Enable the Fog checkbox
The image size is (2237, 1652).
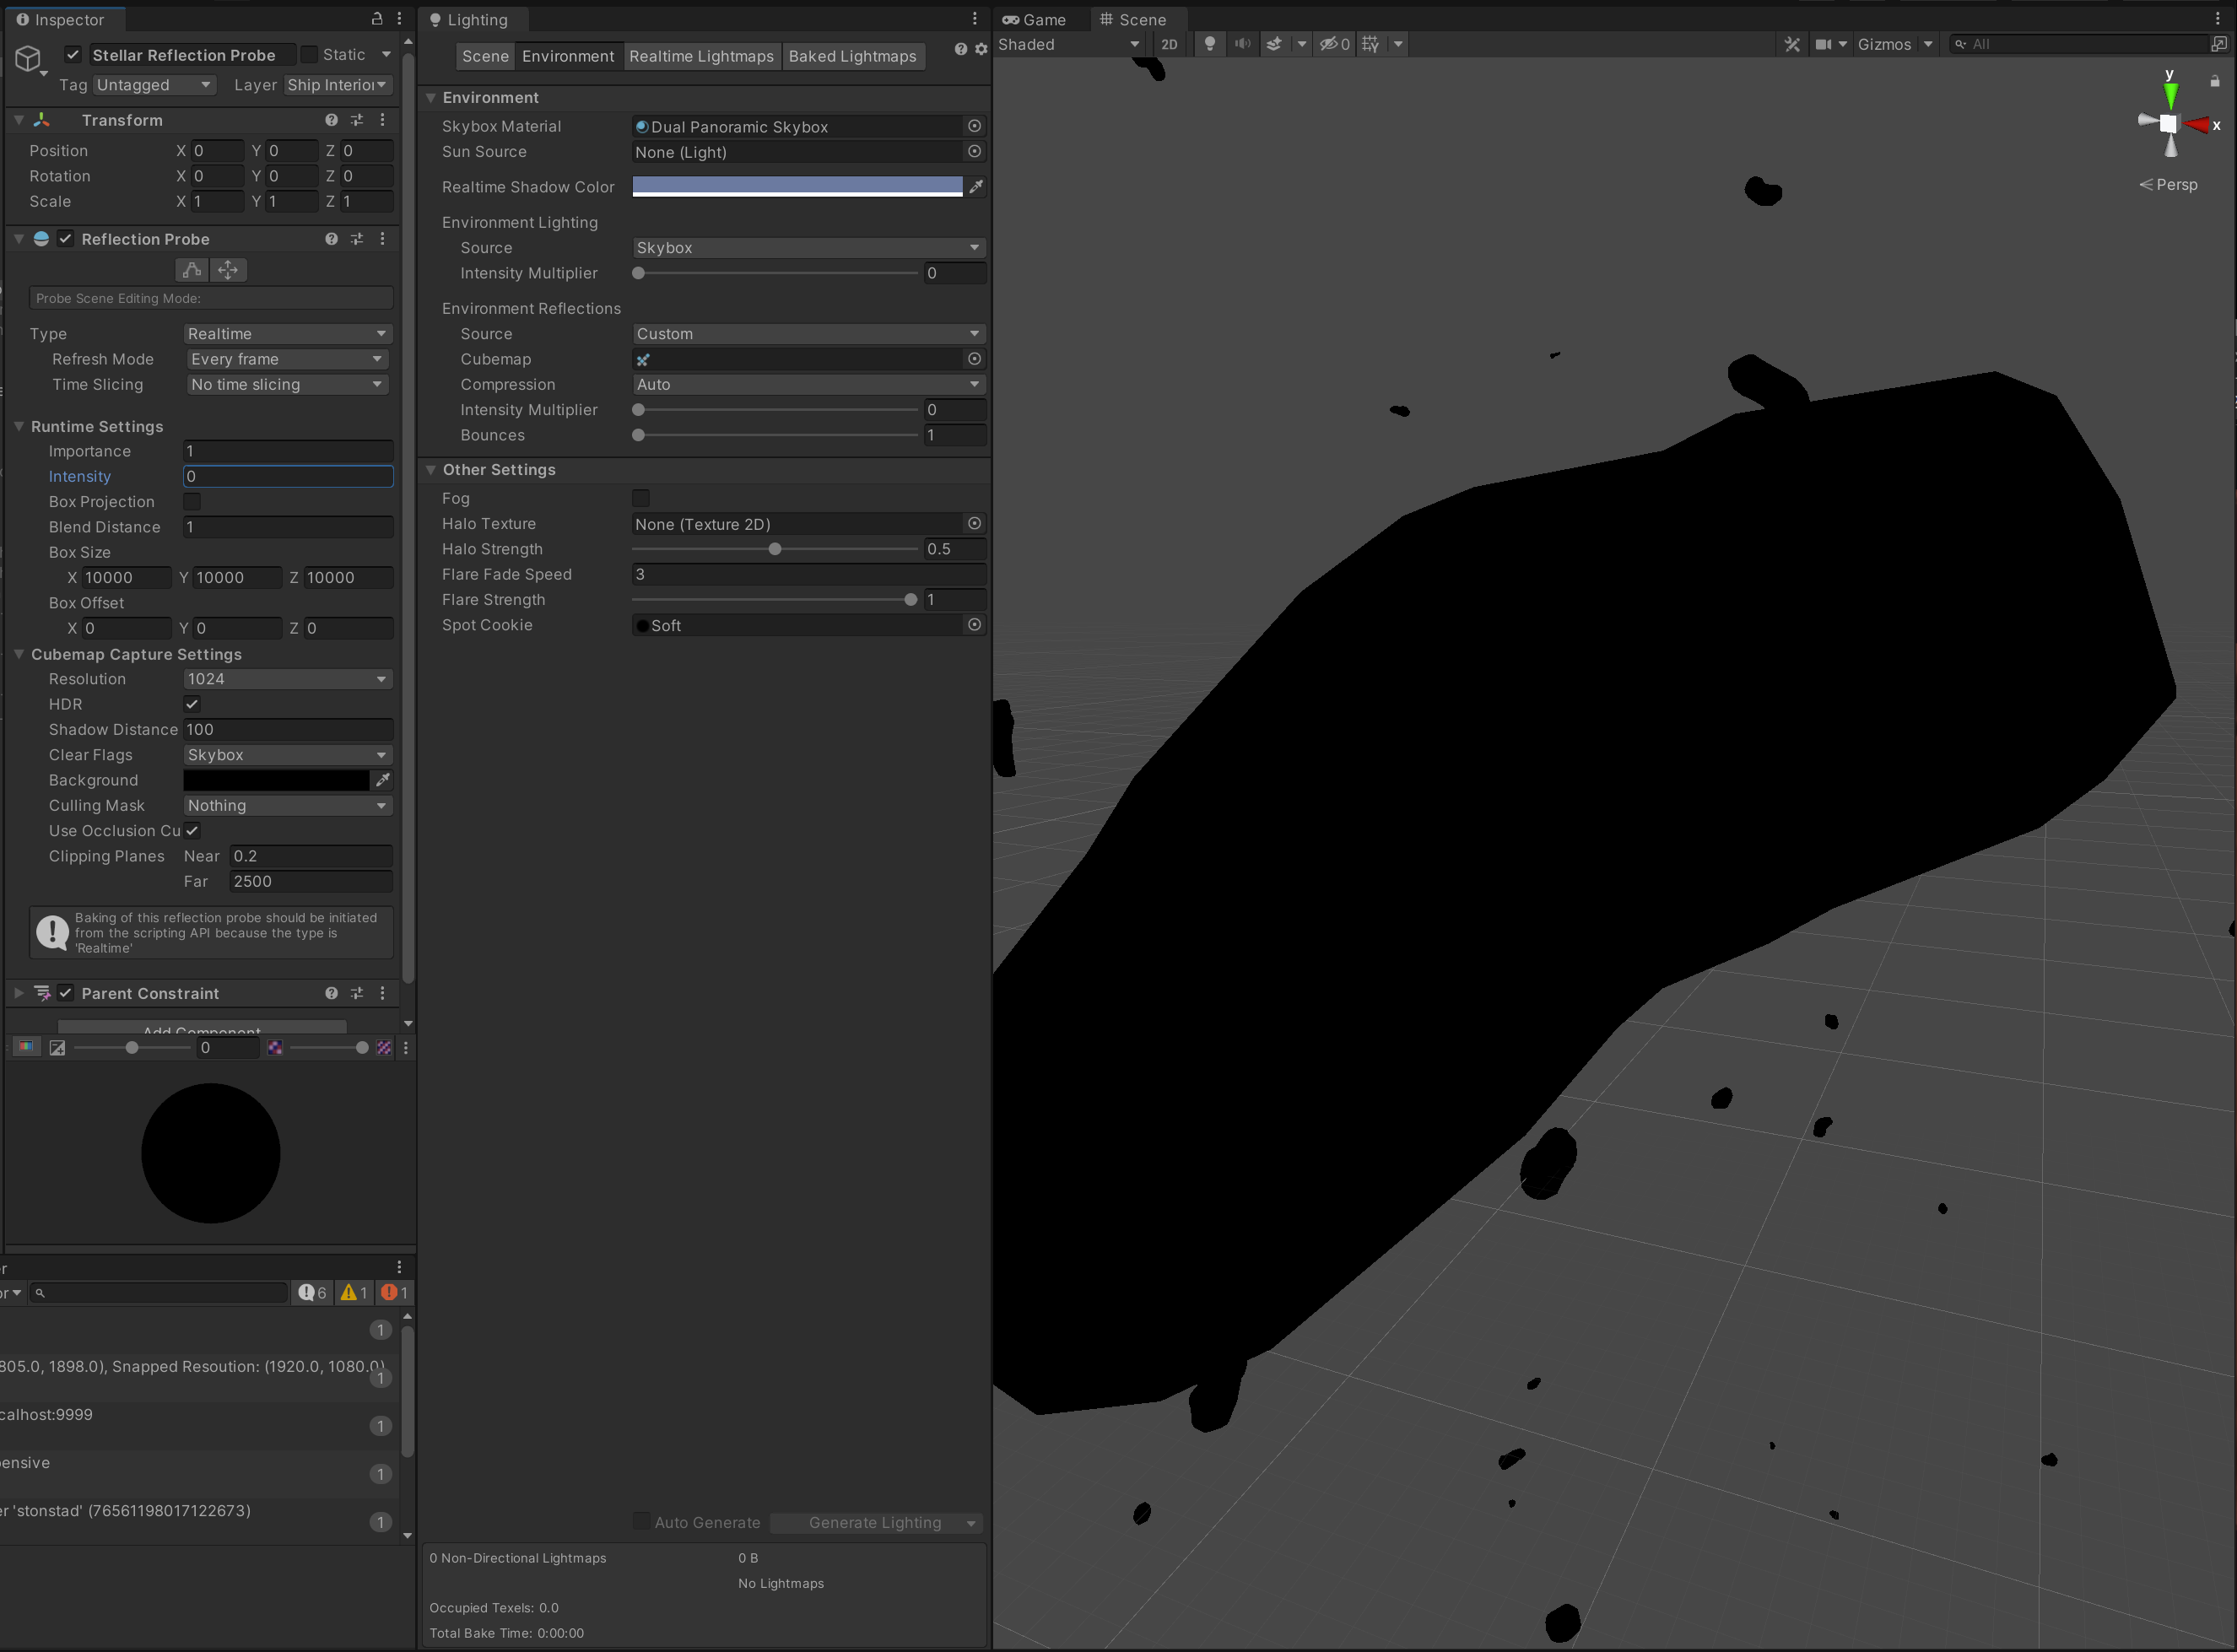click(641, 498)
